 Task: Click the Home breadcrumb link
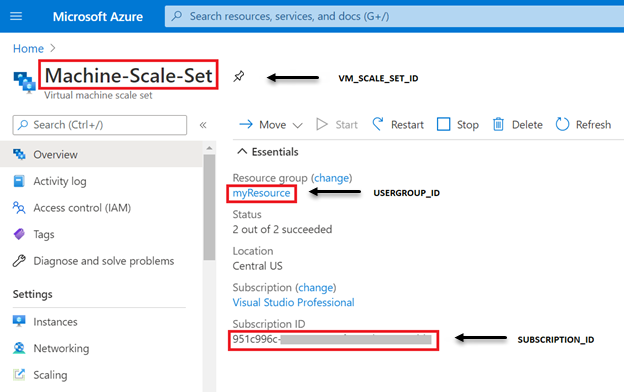28,49
